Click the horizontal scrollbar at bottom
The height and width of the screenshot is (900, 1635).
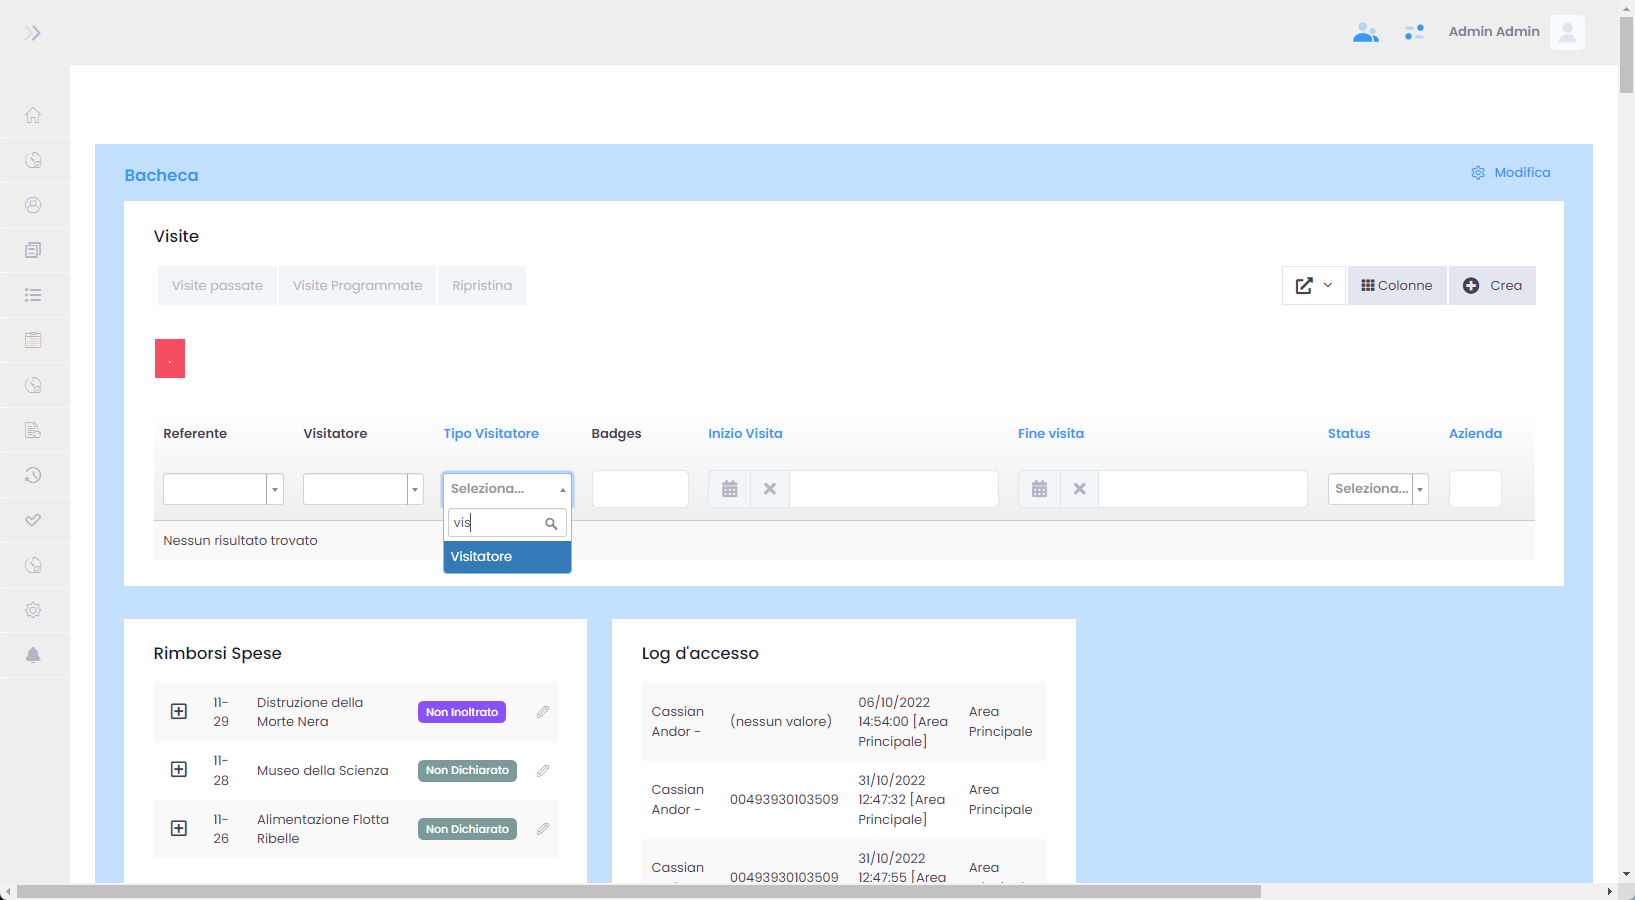pyautogui.click(x=639, y=891)
